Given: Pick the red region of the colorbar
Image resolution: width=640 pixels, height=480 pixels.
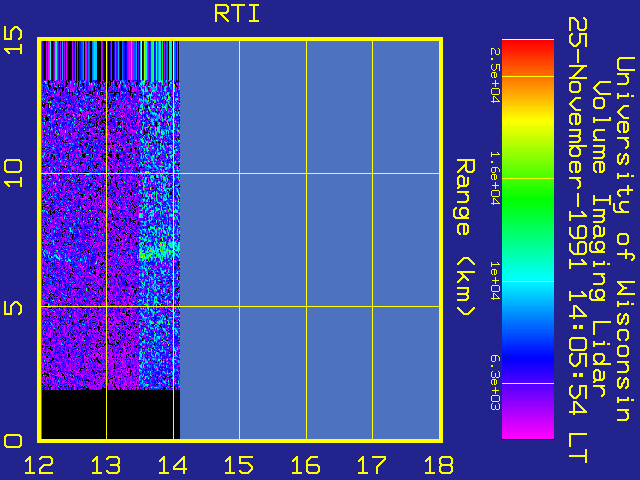Looking at the screenshot, I should (528, 51).
